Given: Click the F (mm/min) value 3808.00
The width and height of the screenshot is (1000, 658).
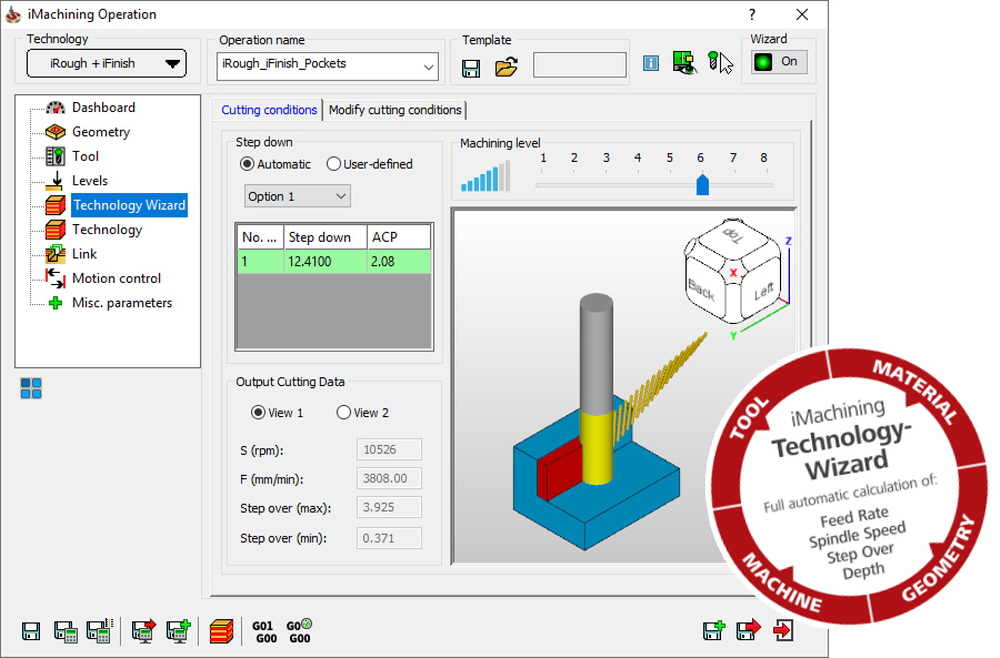Looking at the screenshot, I should point(388,478).
